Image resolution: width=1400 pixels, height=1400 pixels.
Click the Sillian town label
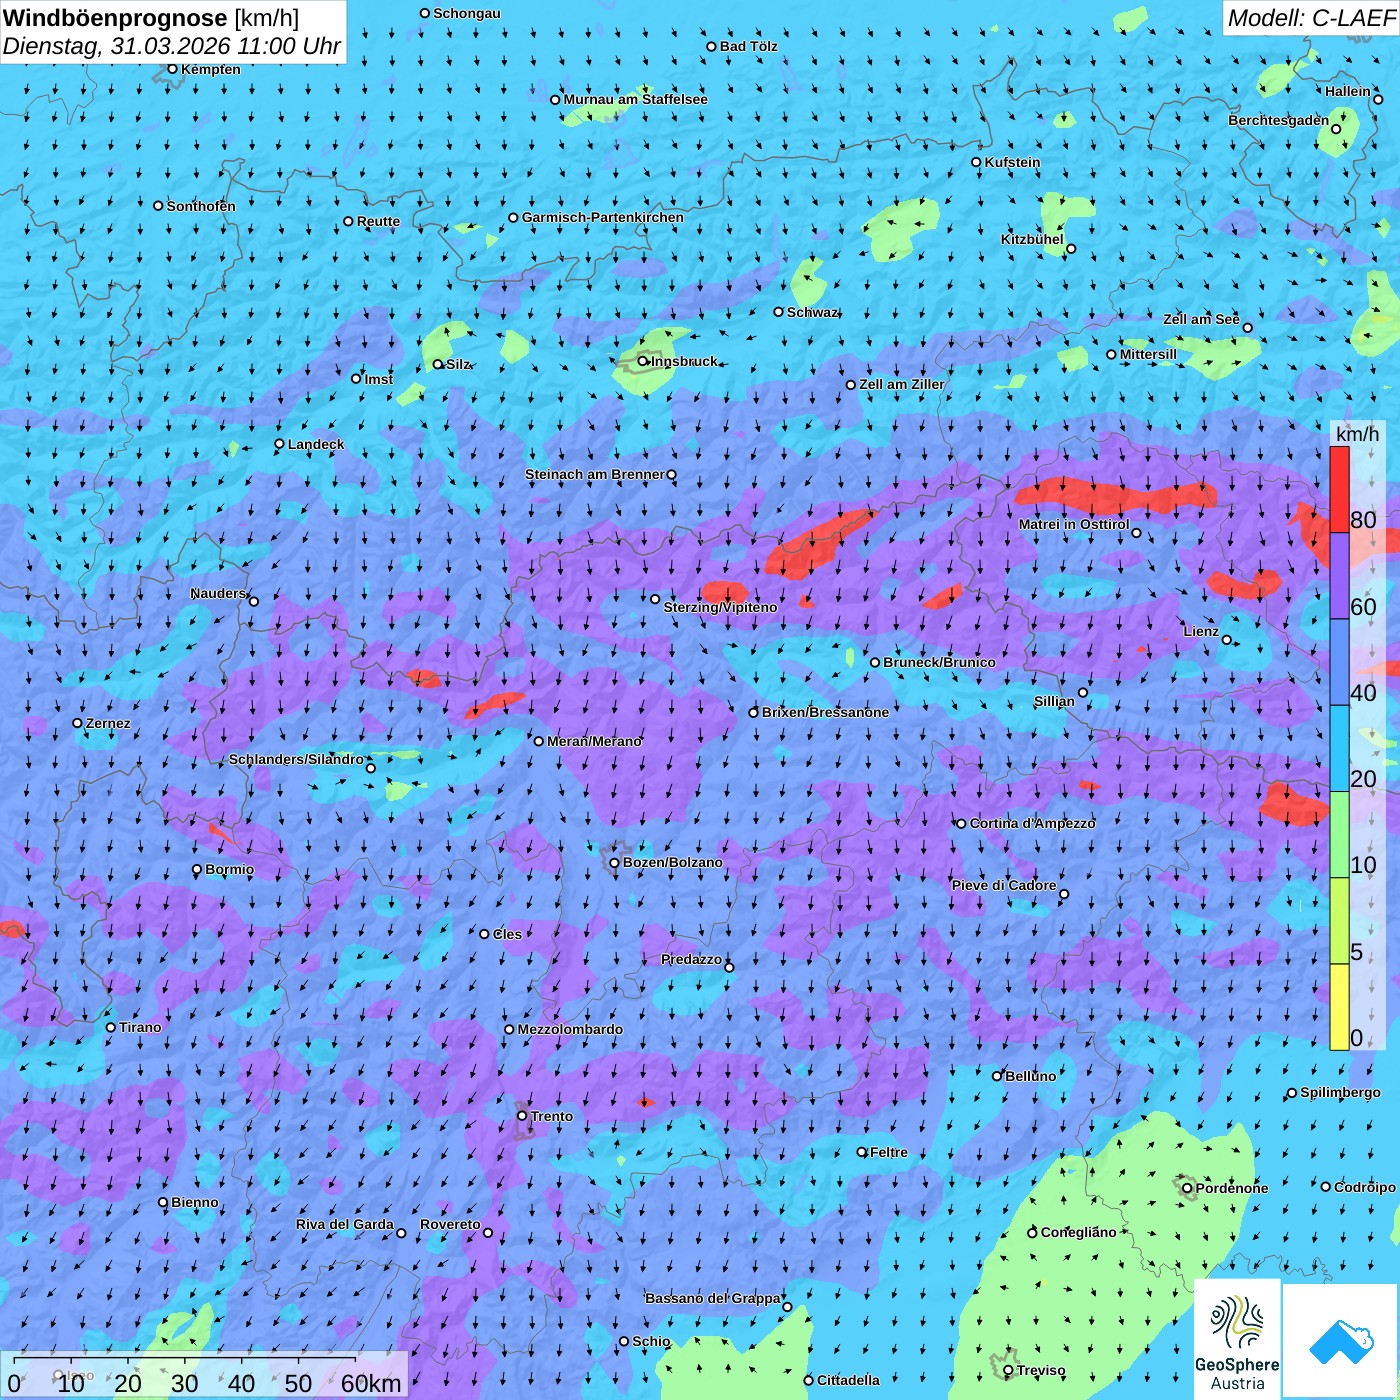(x=1054, y=701)
